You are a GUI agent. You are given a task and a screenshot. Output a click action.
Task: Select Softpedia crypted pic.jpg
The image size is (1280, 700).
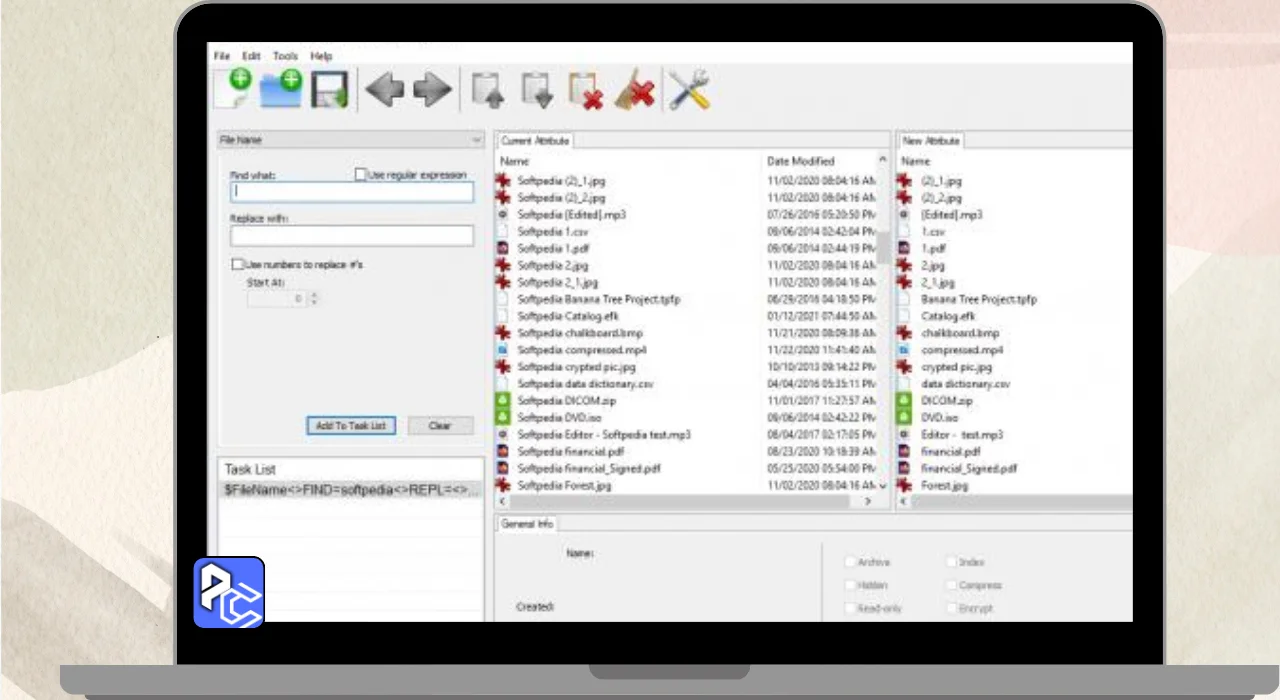pos(576,367)
